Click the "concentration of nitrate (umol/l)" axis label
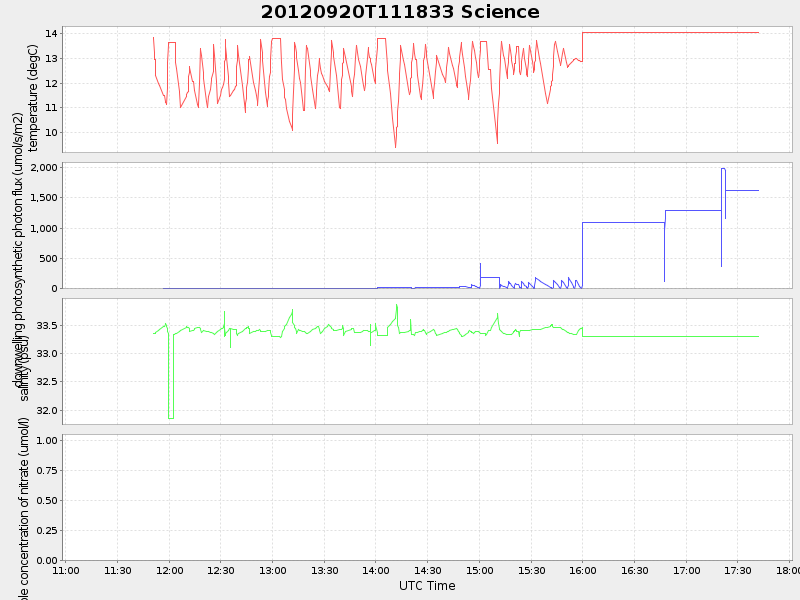Screen dimensions: 800x600 tap(23, 508)
